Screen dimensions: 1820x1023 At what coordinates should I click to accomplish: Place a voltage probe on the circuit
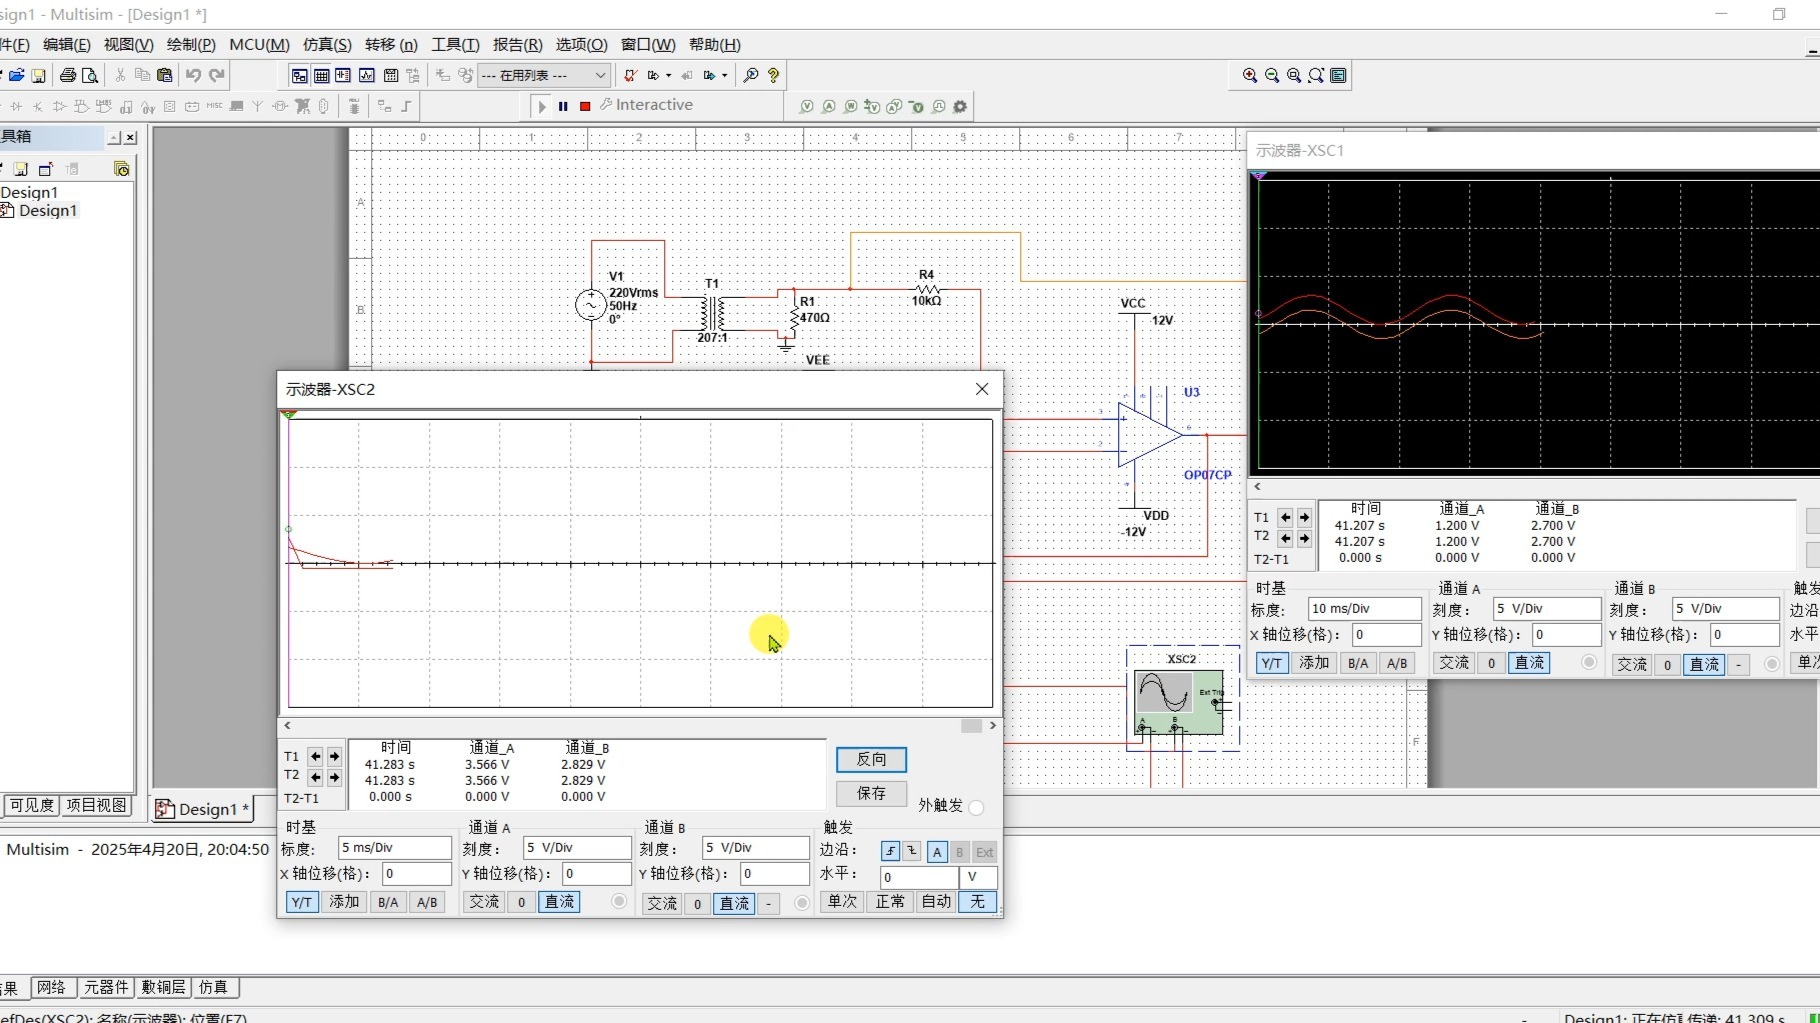tap(807, 107)
